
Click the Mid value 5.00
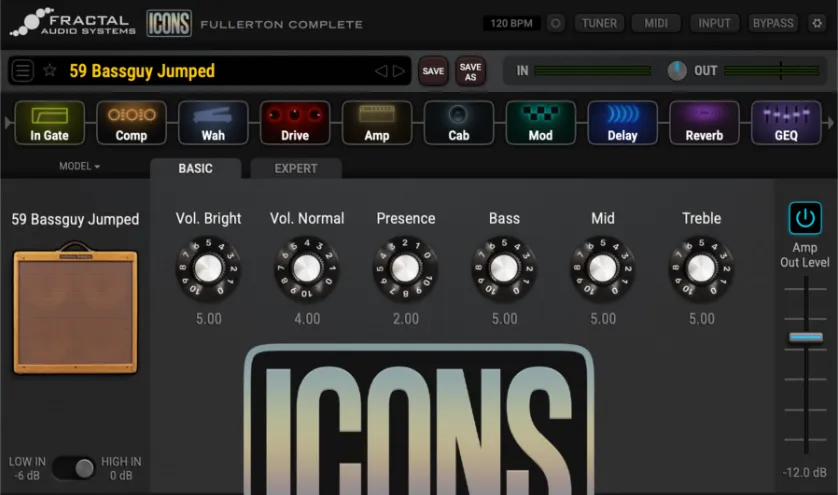603,319
